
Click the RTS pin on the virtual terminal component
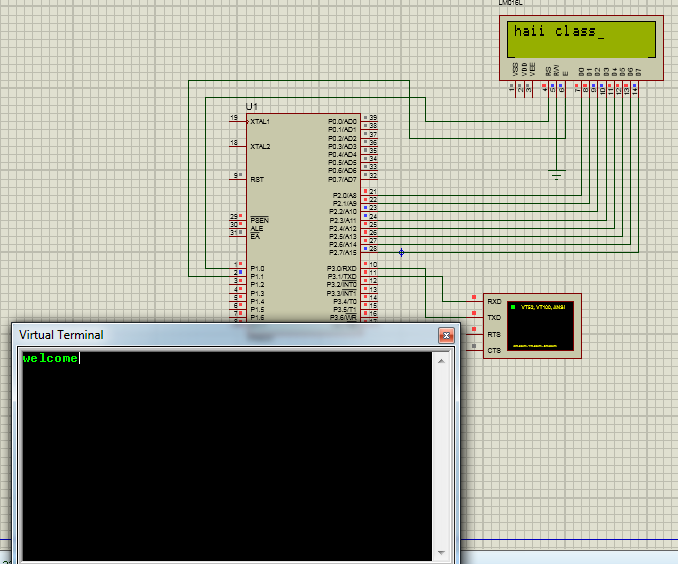click(x=494, y=335)
